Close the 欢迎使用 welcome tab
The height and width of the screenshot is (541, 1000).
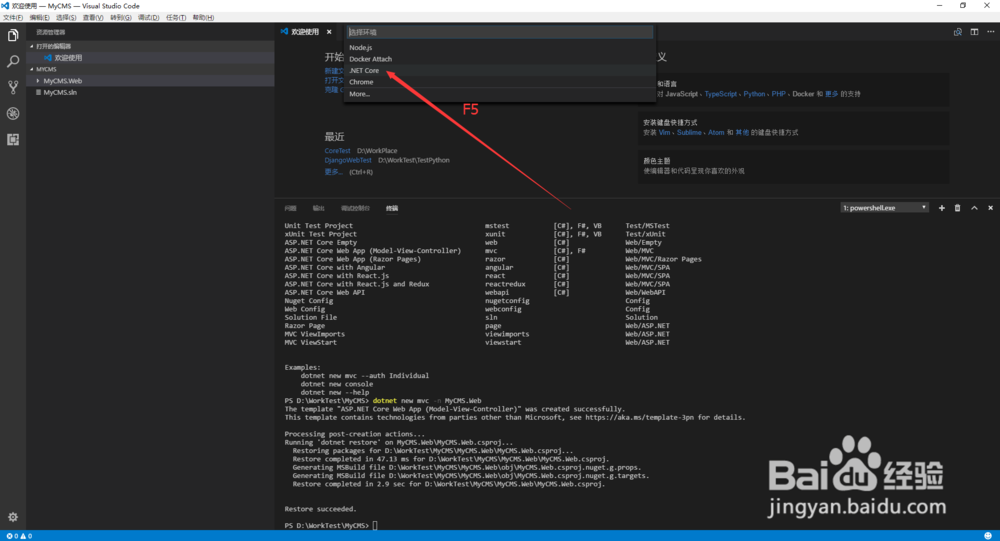tap(329, 32)
